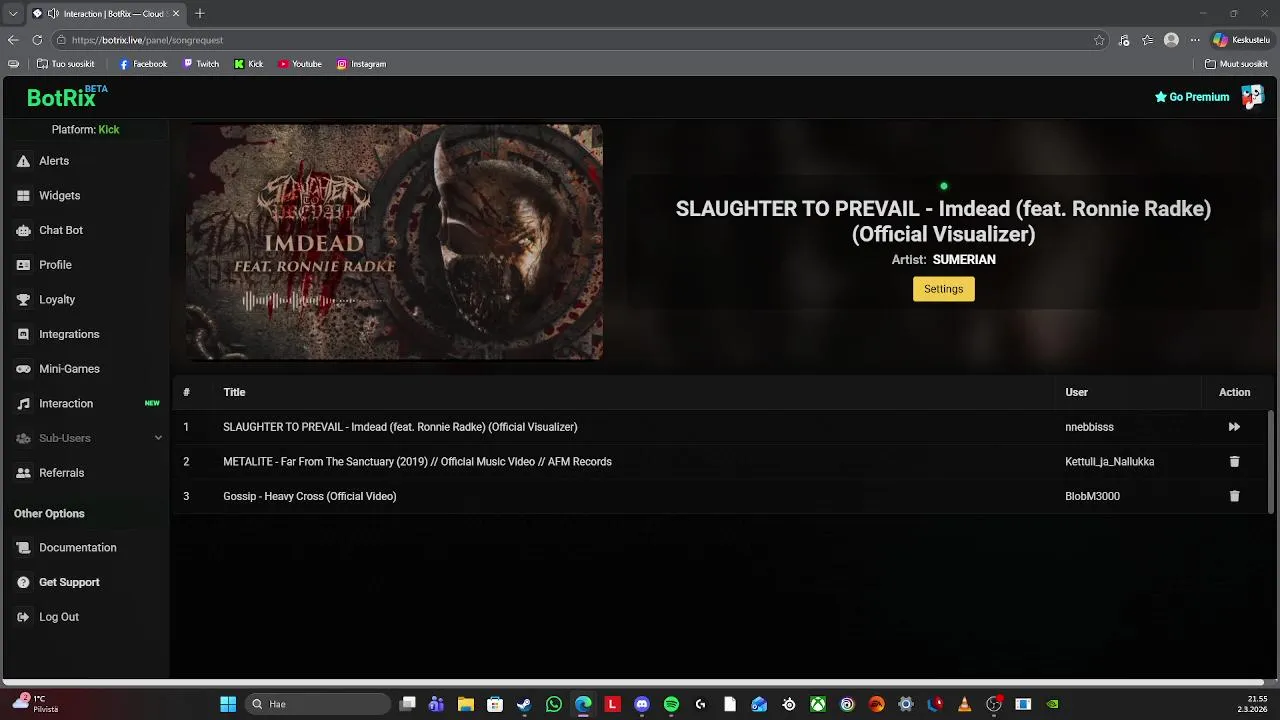Click the Documentation icon
1280x720 pixels.
point(23,548)
